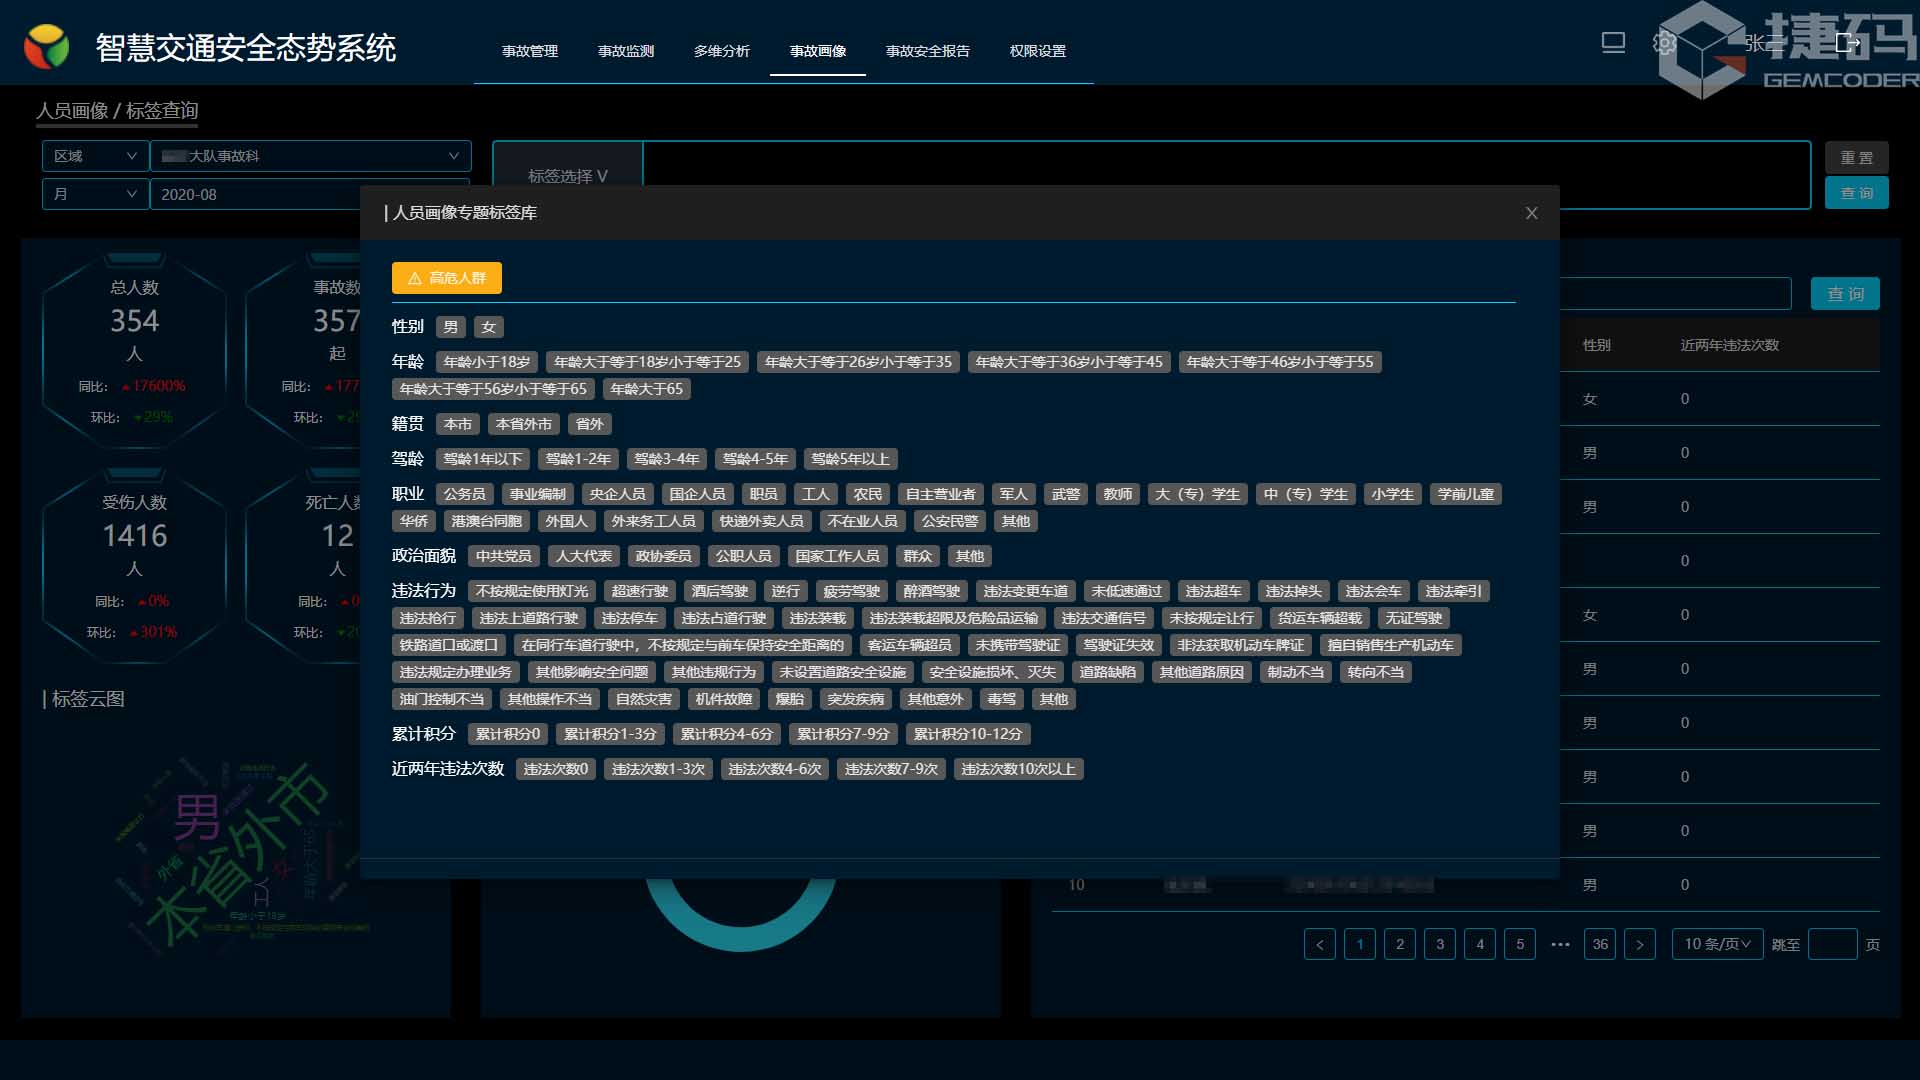Screen dimensions: 1920x1080
Task: Click the colorful app logo
Action: coord(46,47)
